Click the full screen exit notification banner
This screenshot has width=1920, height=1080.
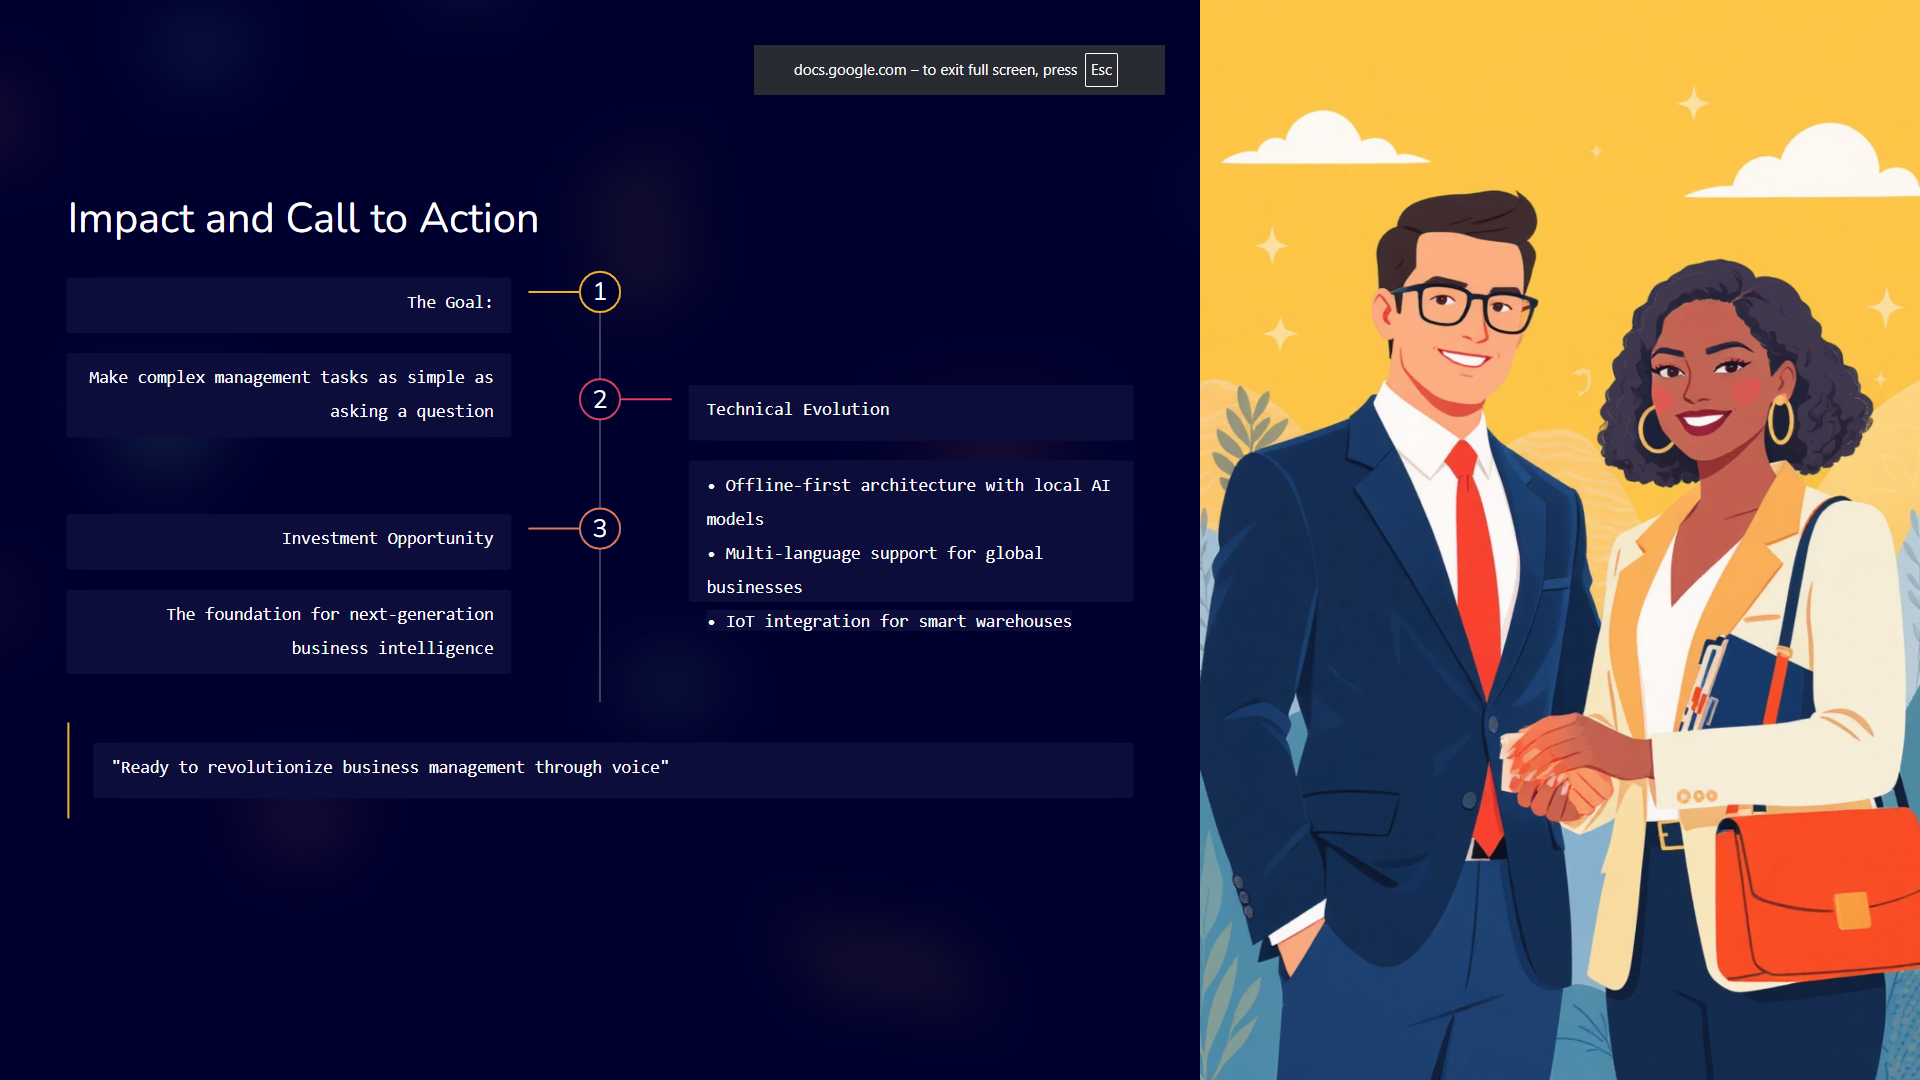click(935, 70)
